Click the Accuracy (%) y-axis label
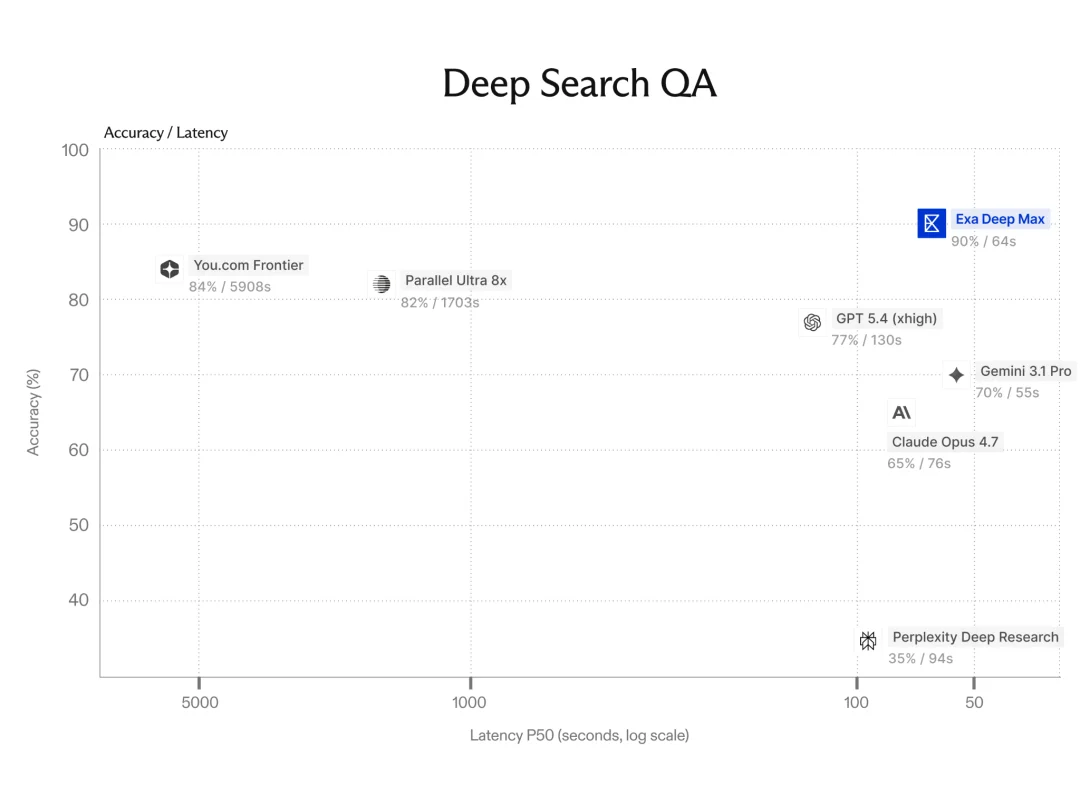The width and height of the screenshot is (1080, 796). click(x=32, y=412)
